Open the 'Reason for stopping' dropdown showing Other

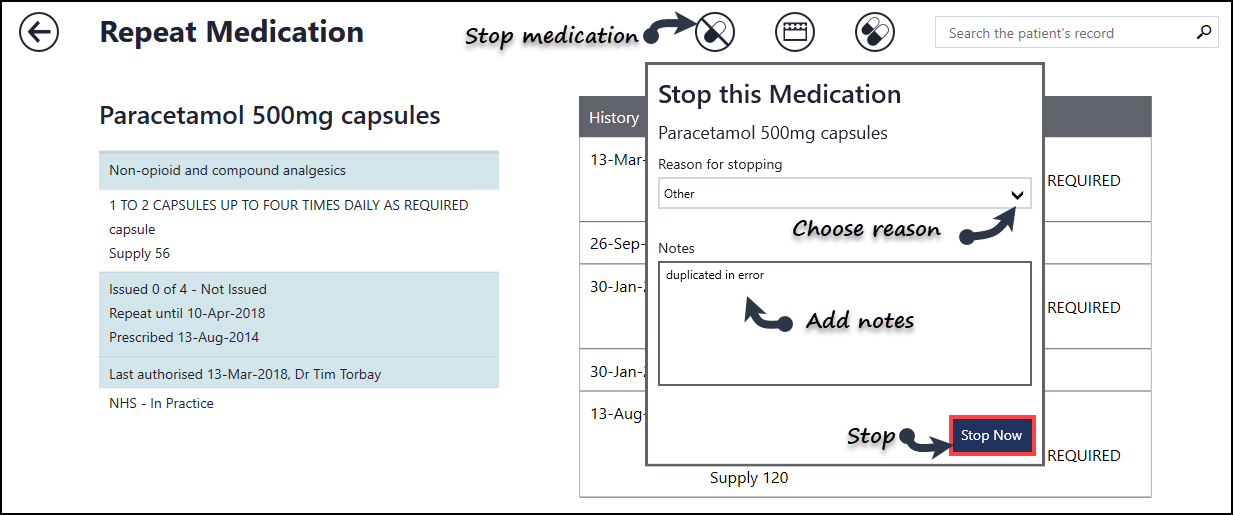coord(830,194)
